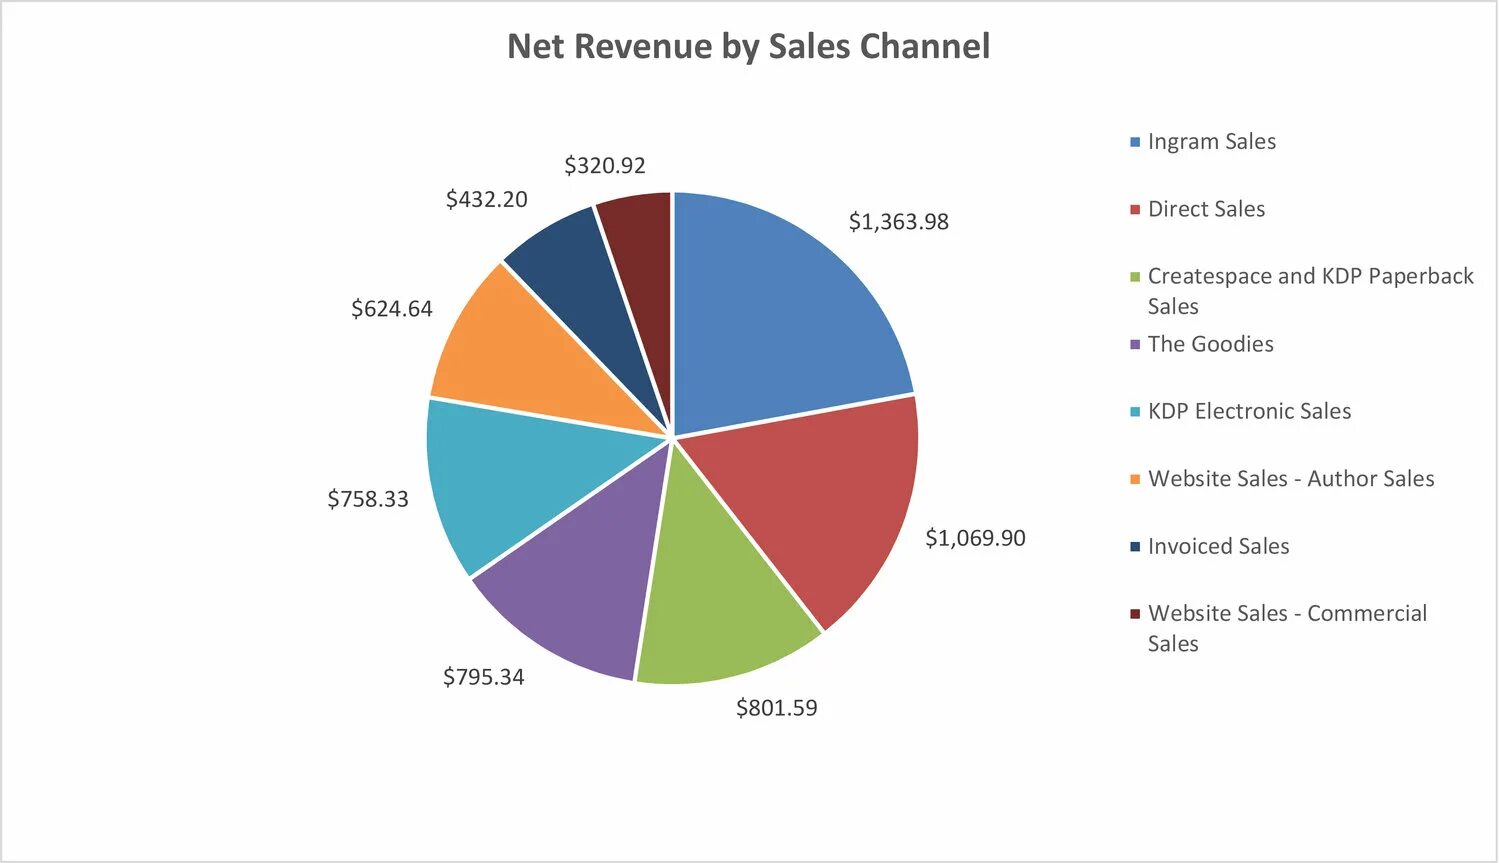The width and height of the screenshot is (1500, 863).
Task: Select Createspace and KDP Paperback Sales legend text
Action: pyautogui.click(x=1310, y=291)
